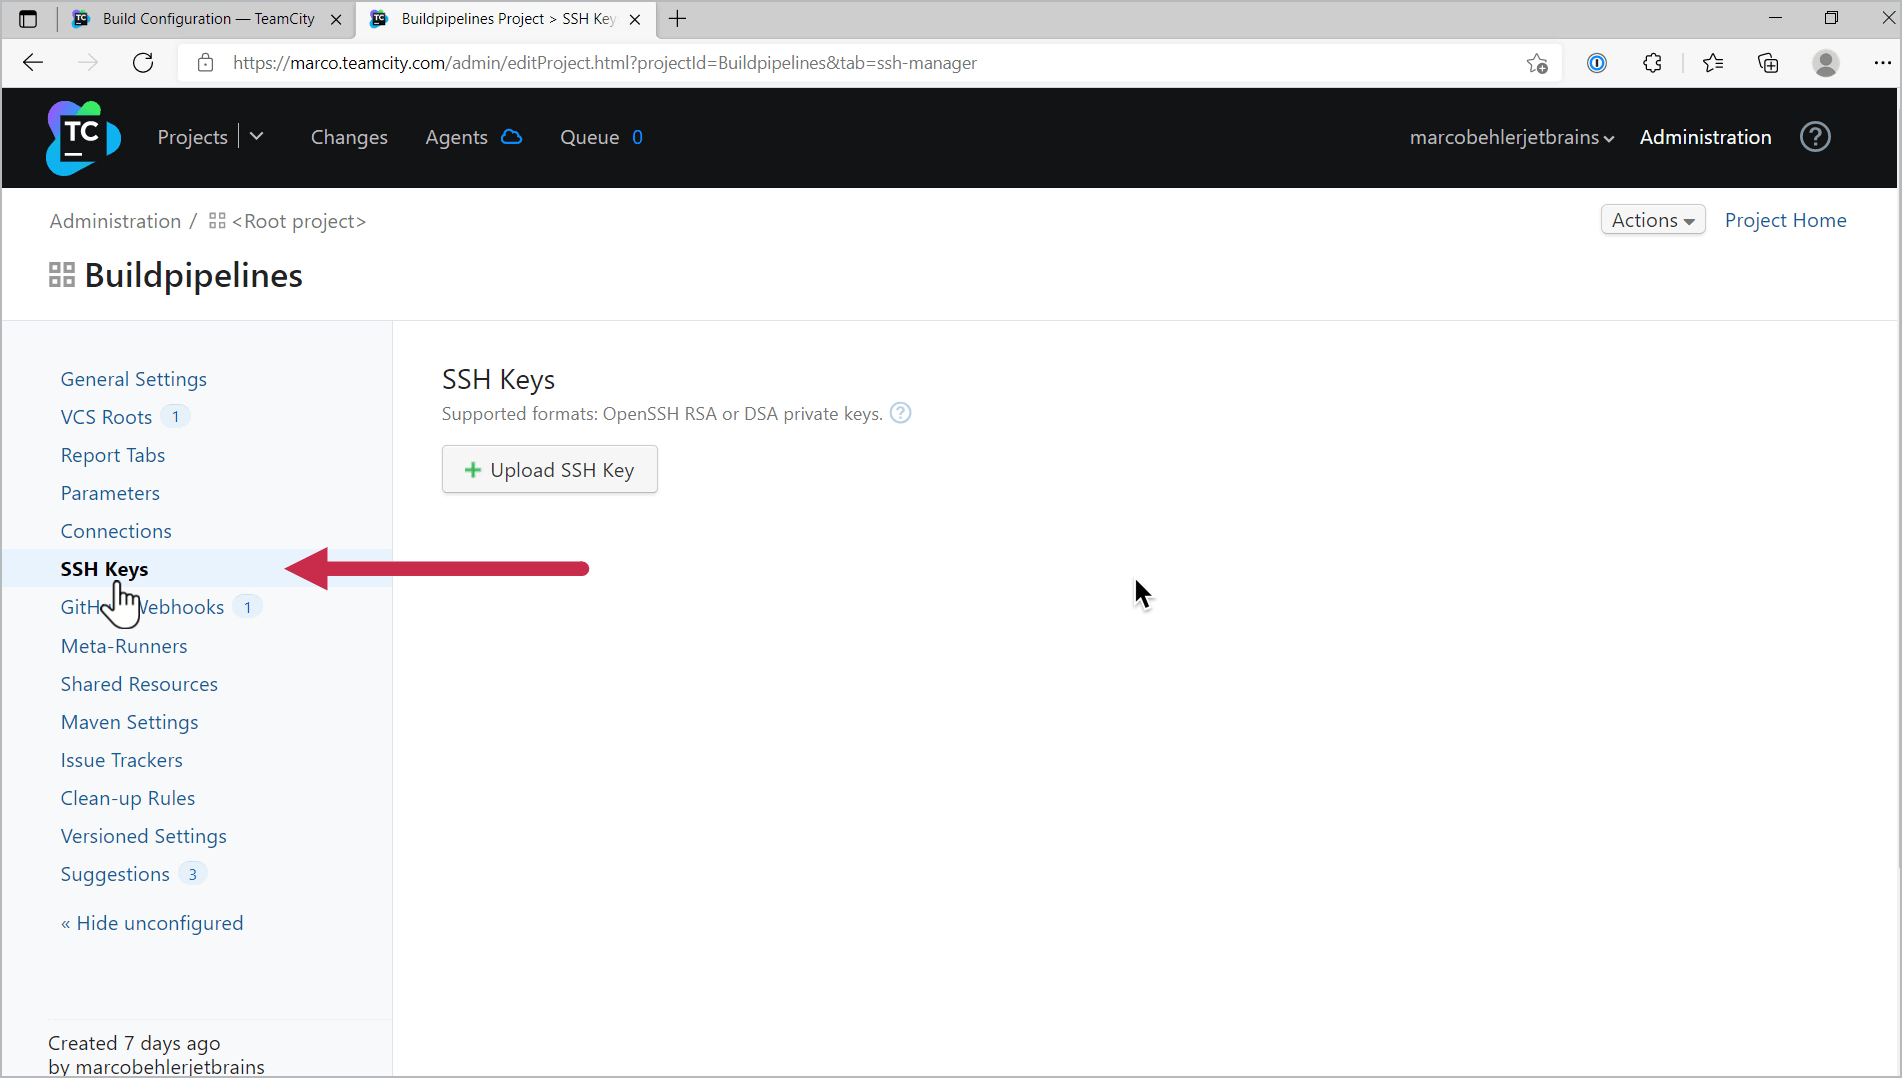The height and width of the screenshot is (1078, 1902).
Task: Navigate to the Administration breadcrumb link
Action: click(x=114, y=220)
